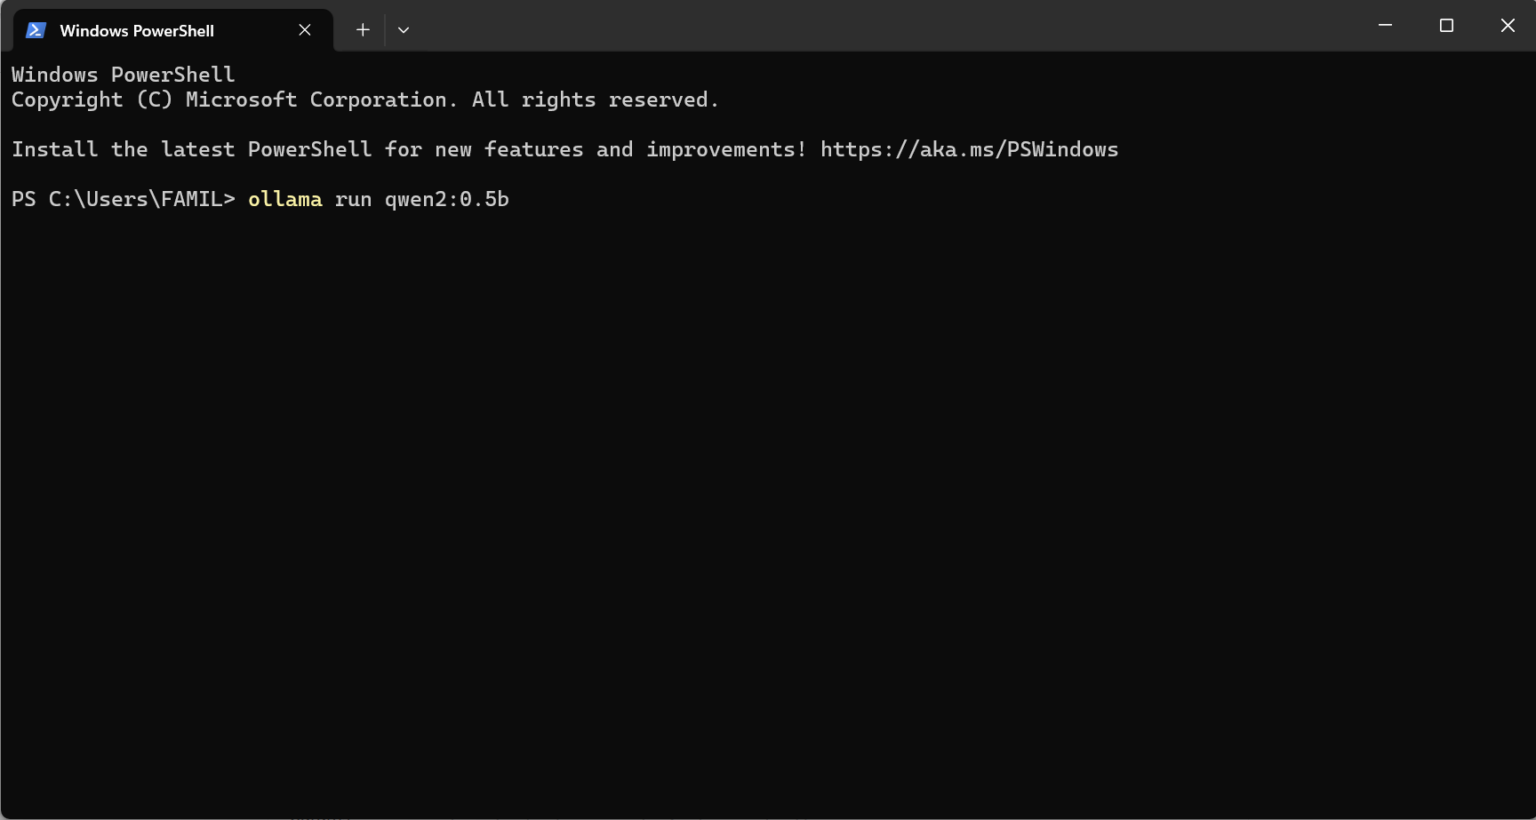The width and height of the screenshot is (1536, 820).
Task: Click the yellow ollama command word
Action: (285, 199)
